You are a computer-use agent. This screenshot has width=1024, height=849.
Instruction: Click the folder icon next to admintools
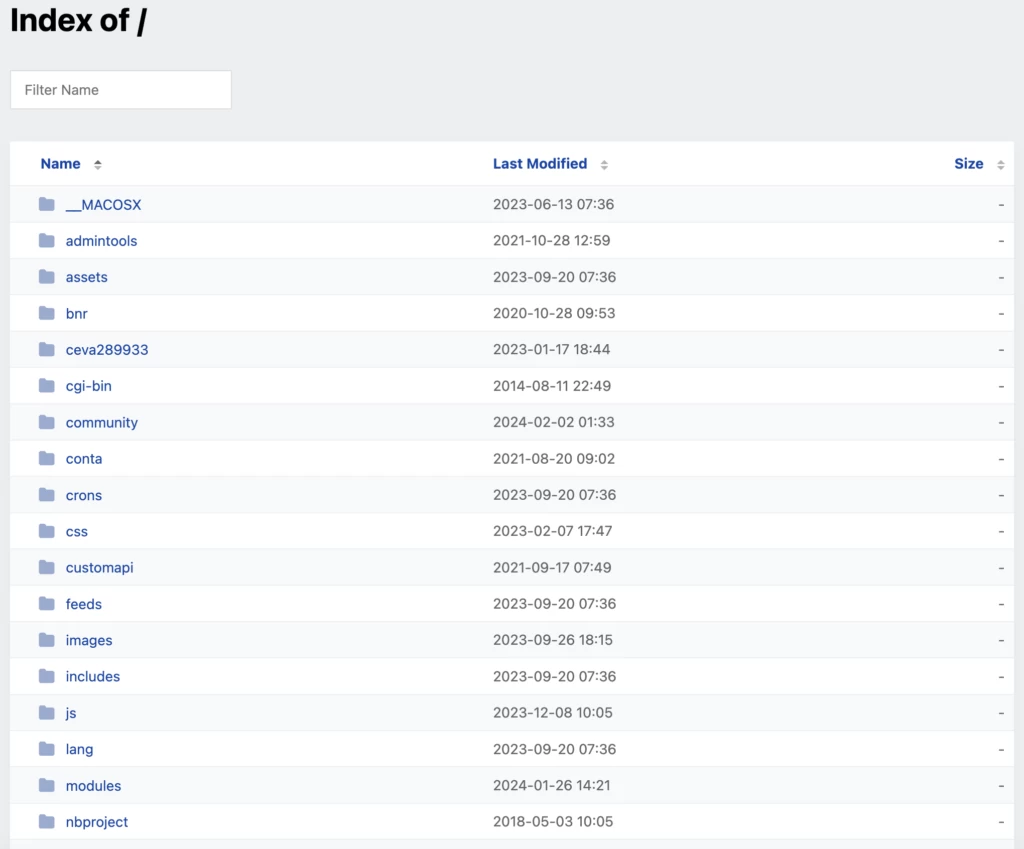[x=47, y=240]
